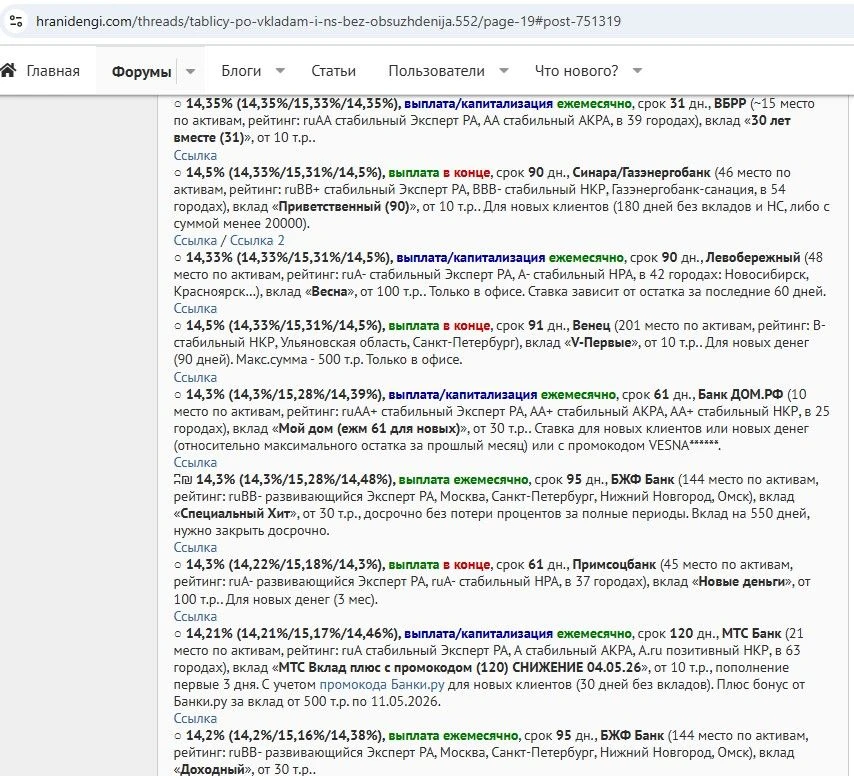Expand the Пользователи dropdown arrow
Viewport: 854px width, 776px height.
504,70
